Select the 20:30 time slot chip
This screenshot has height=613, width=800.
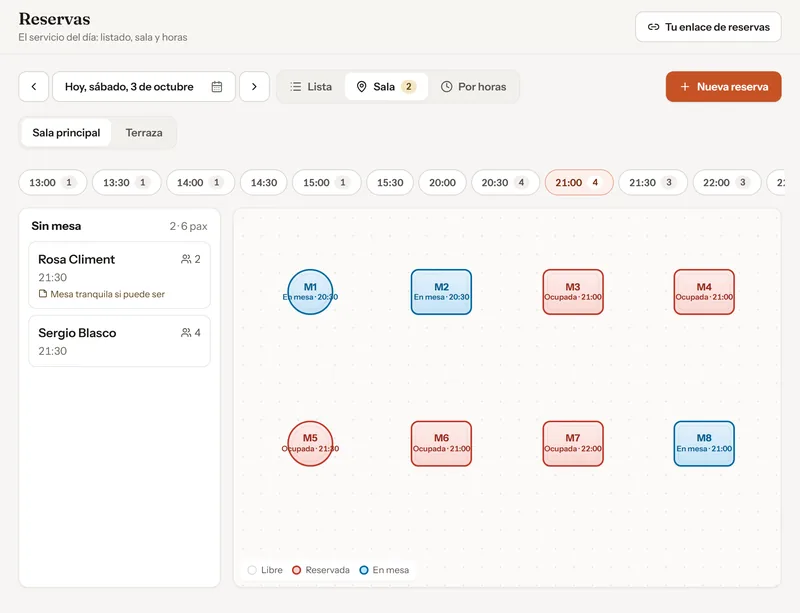[x=505, y=183]
